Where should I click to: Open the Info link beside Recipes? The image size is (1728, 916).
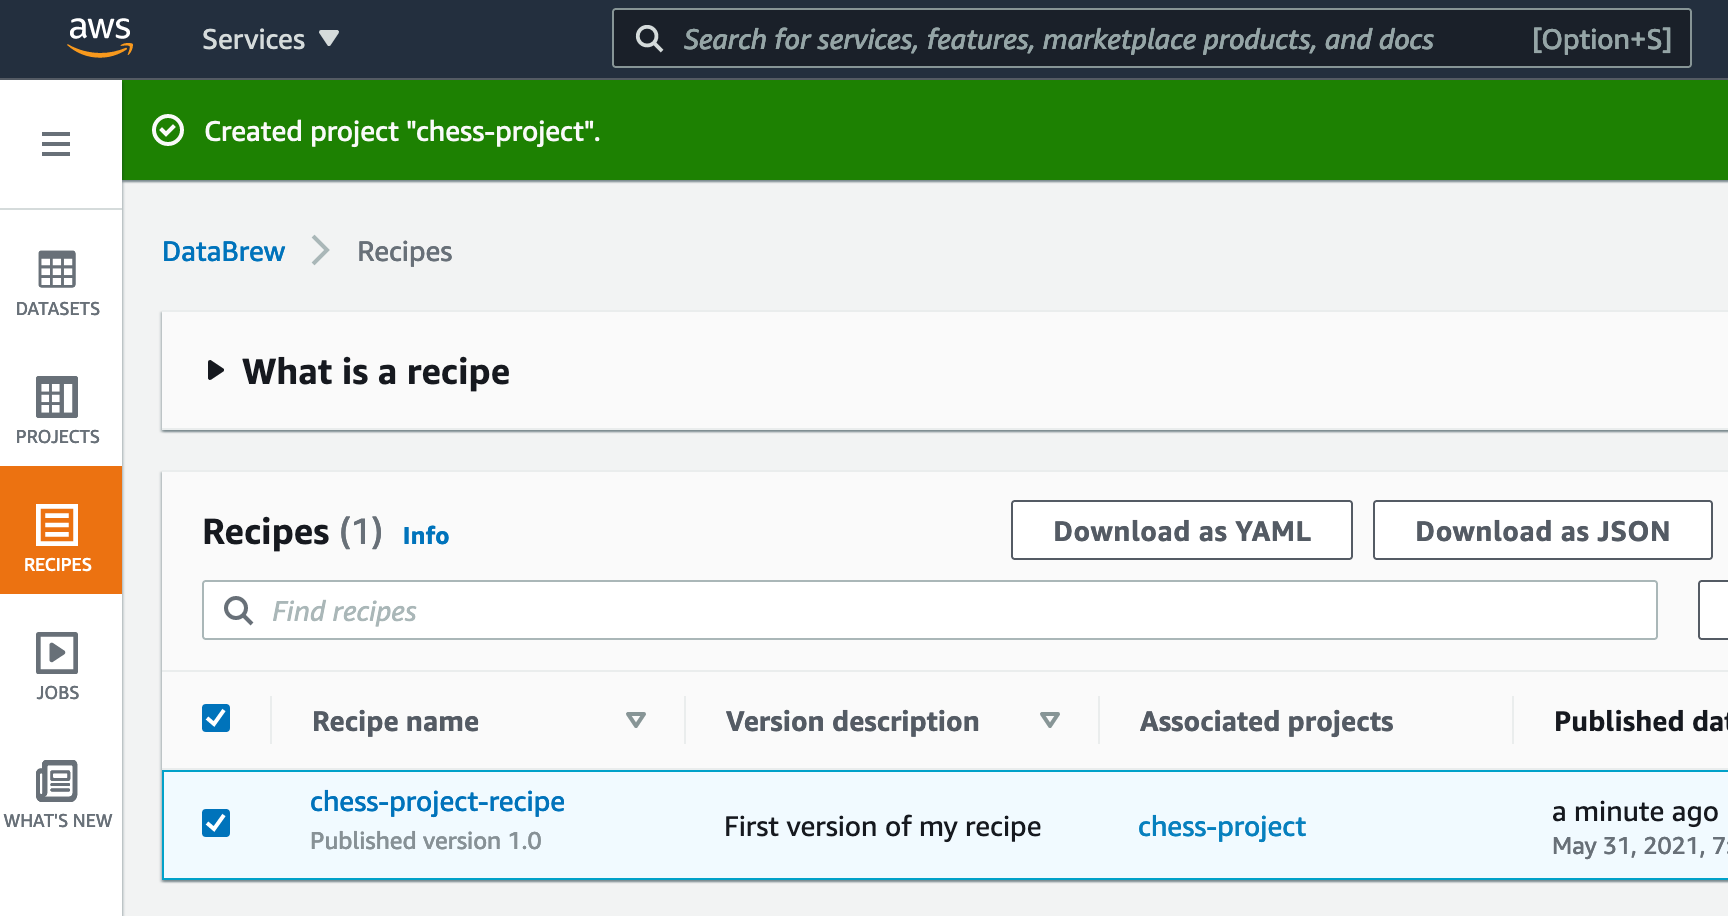[426, 535]
